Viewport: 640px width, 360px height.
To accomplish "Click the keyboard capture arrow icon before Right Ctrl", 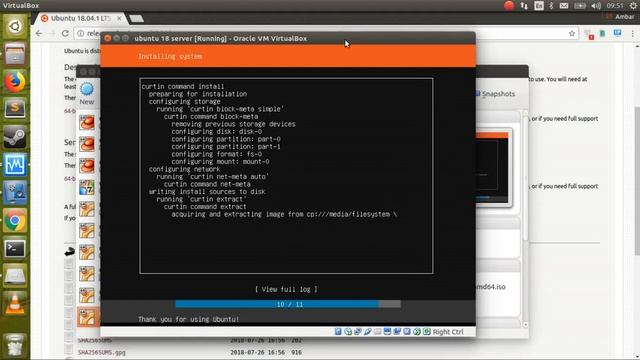I will click(426, 331).
